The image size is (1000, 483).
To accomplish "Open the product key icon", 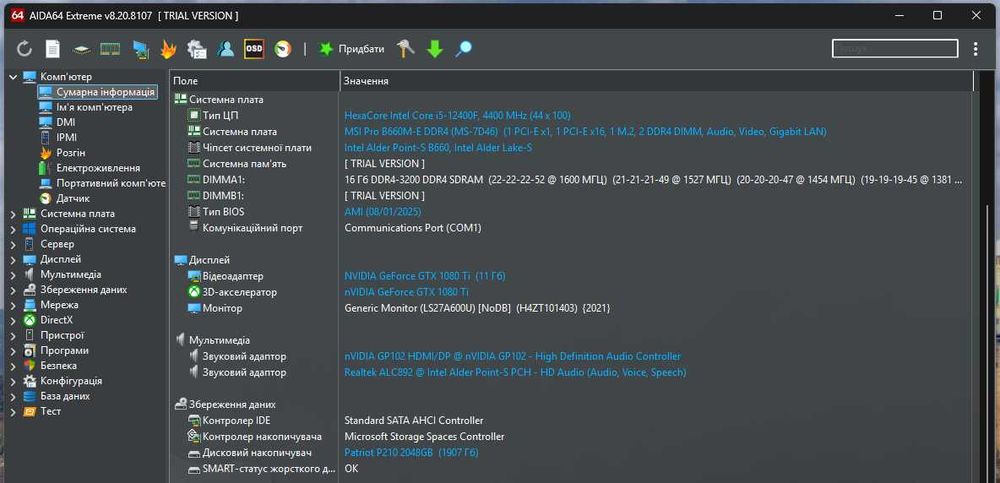I will pyautogui.click(x=405, y=48).
